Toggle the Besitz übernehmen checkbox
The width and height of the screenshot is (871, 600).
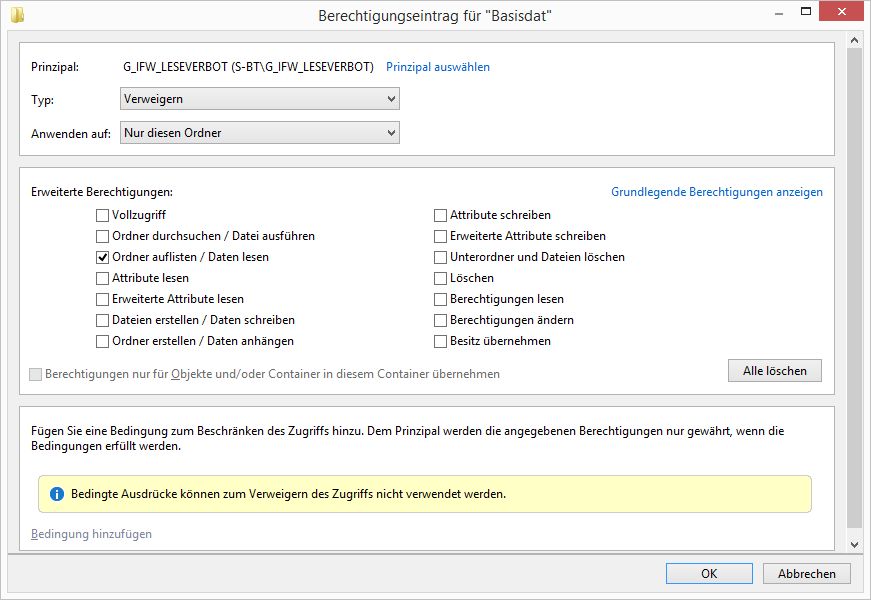440,341
